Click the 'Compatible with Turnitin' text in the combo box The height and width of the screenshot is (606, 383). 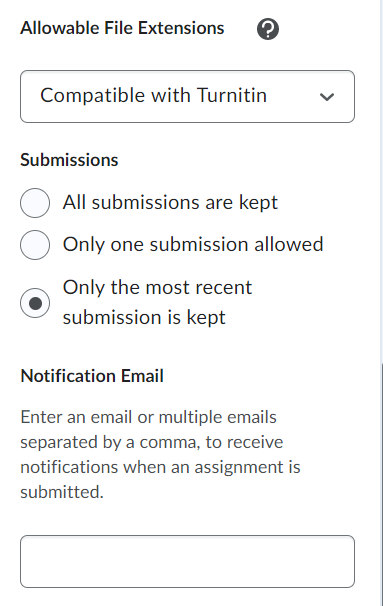[153, 95]
